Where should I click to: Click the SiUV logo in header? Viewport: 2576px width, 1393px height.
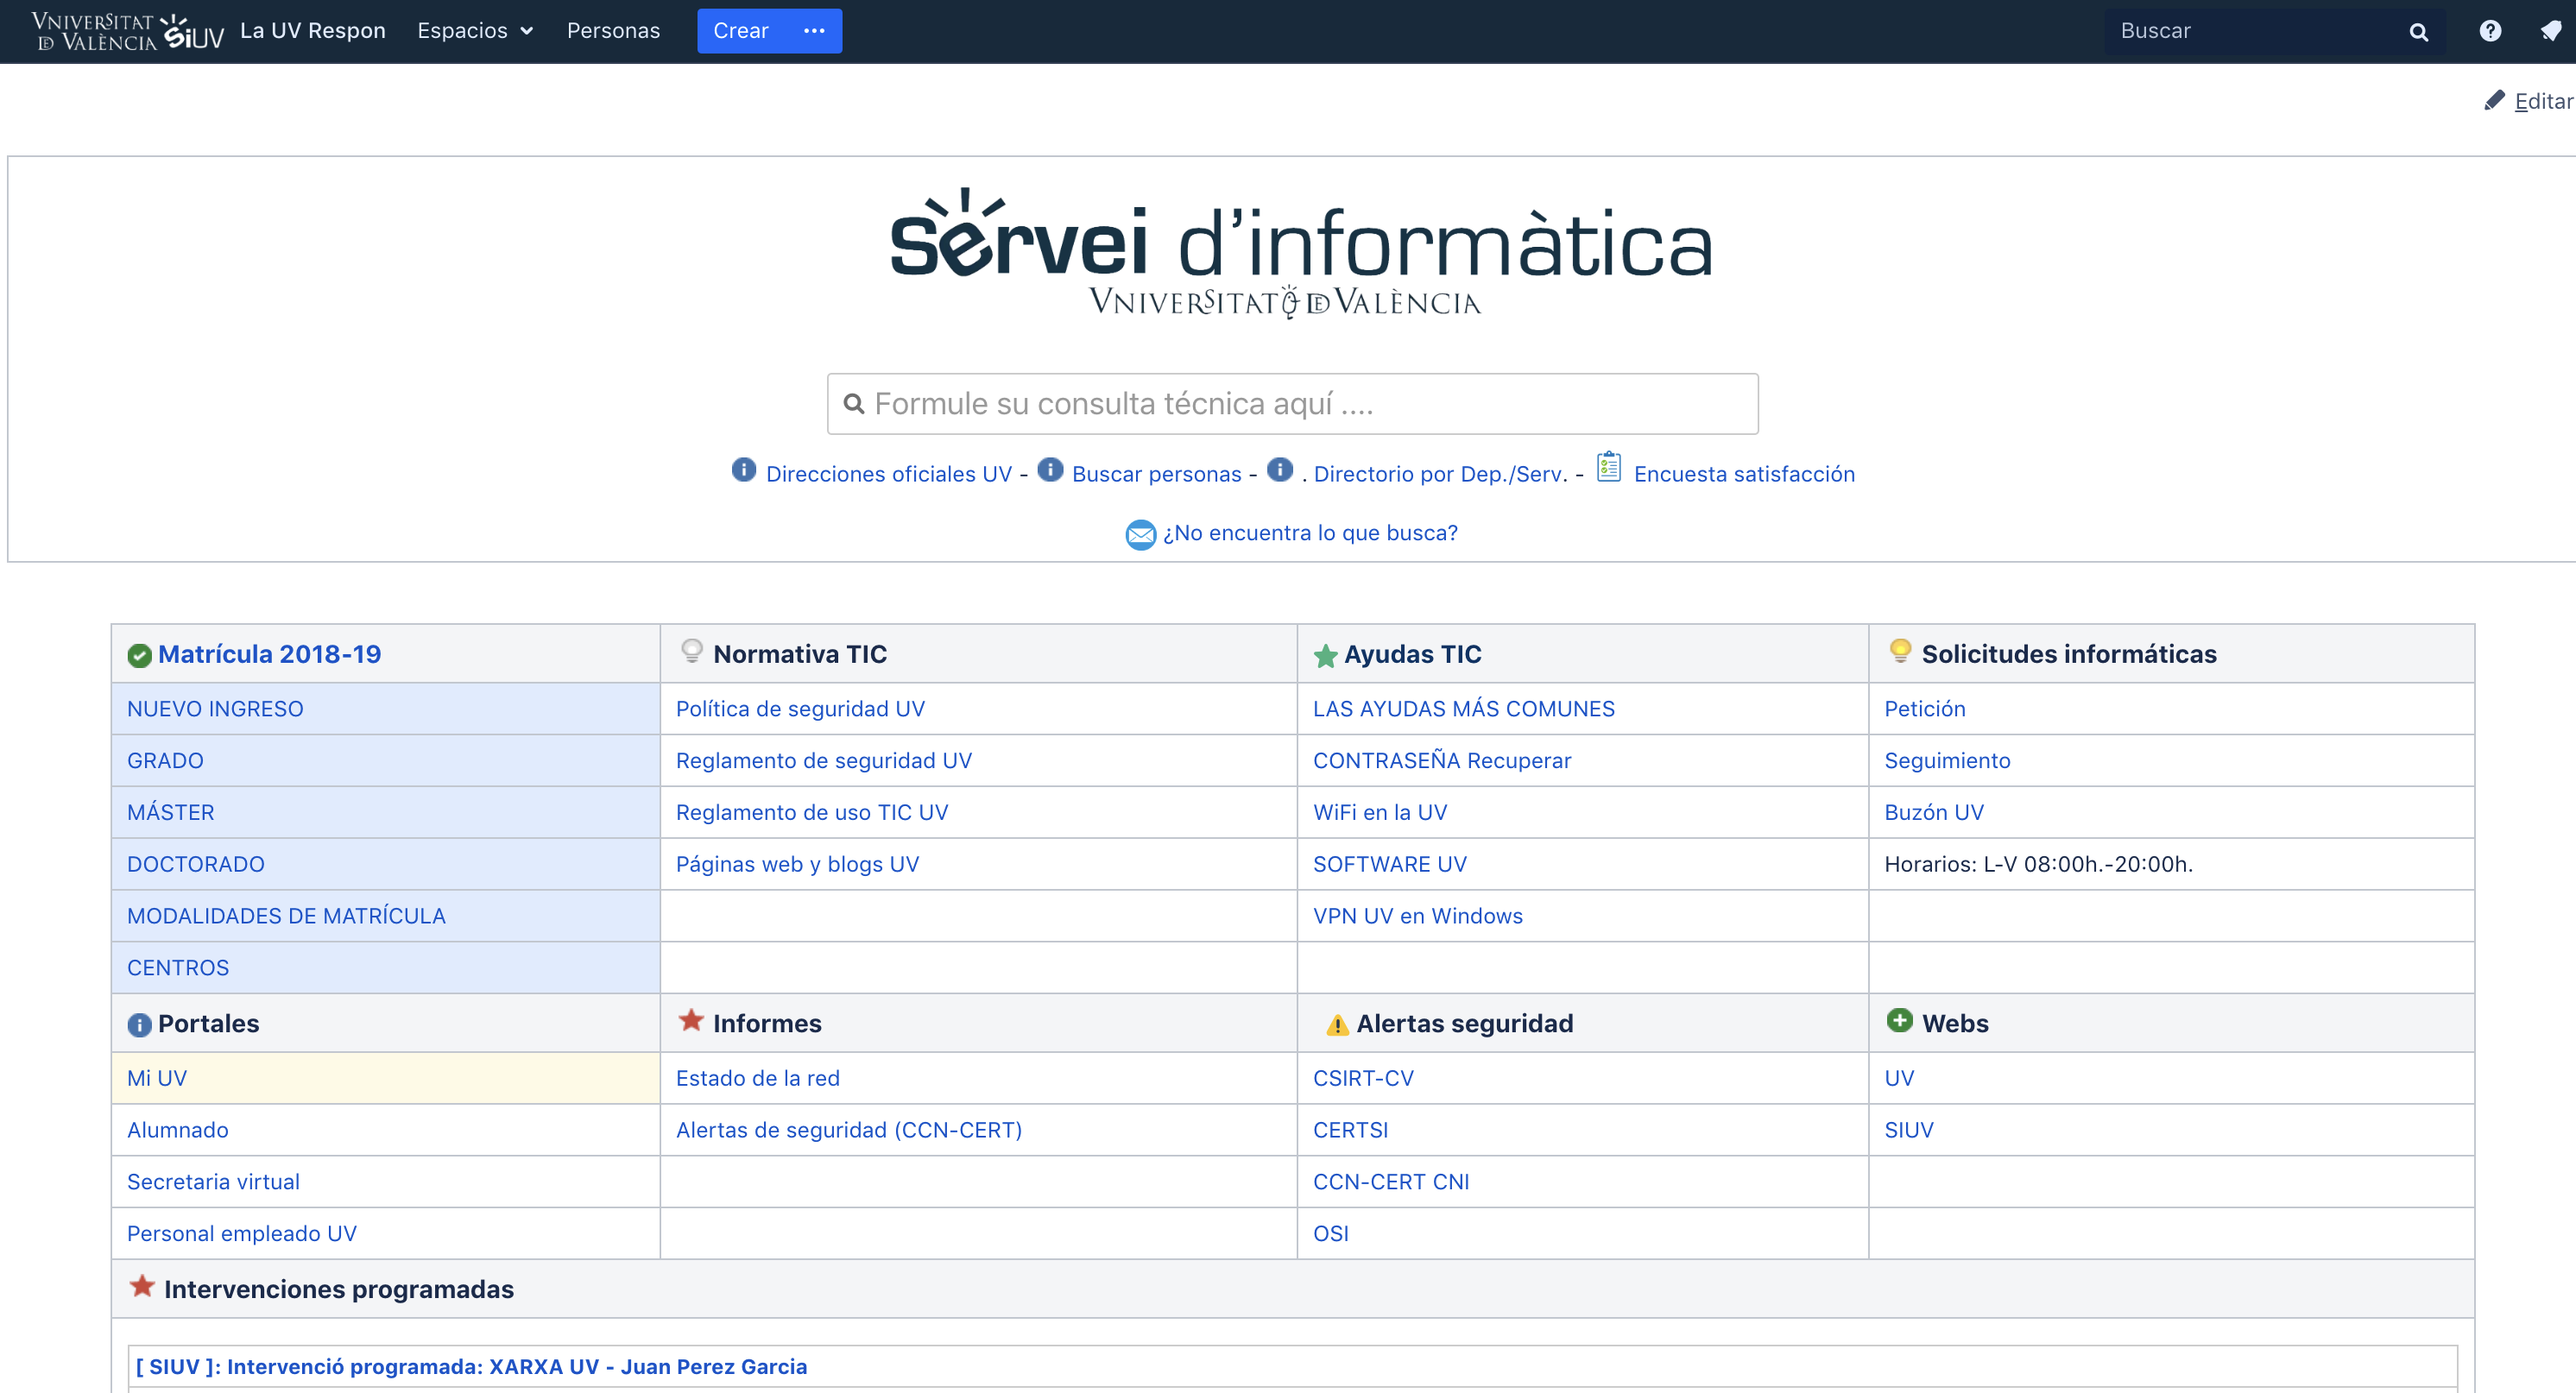[192, 32]
